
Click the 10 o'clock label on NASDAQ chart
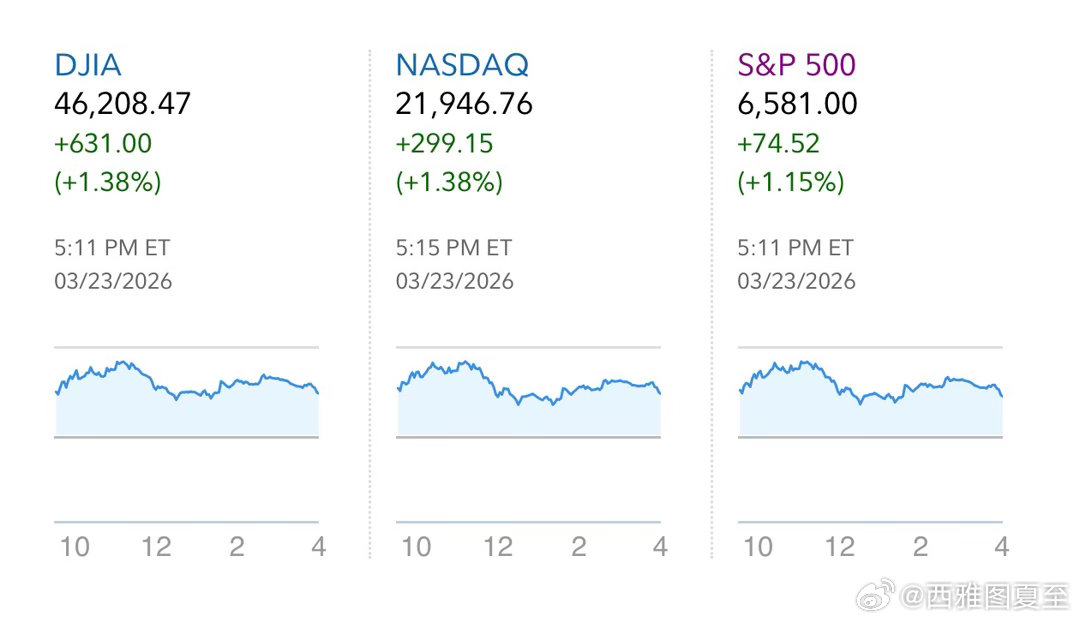[416, 547]
